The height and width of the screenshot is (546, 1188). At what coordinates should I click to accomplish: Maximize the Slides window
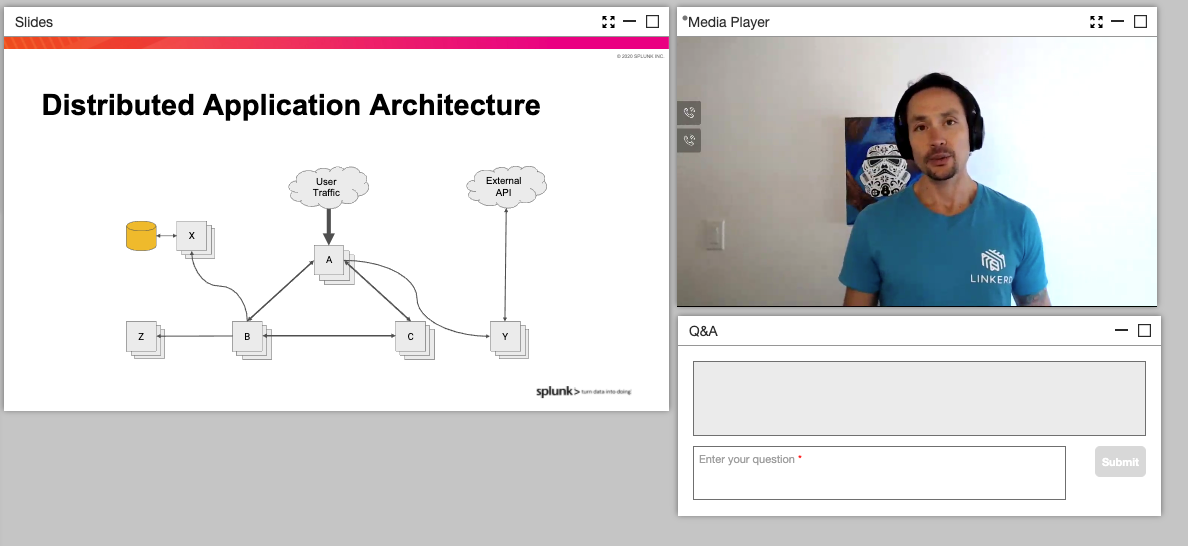pos(652,22)
